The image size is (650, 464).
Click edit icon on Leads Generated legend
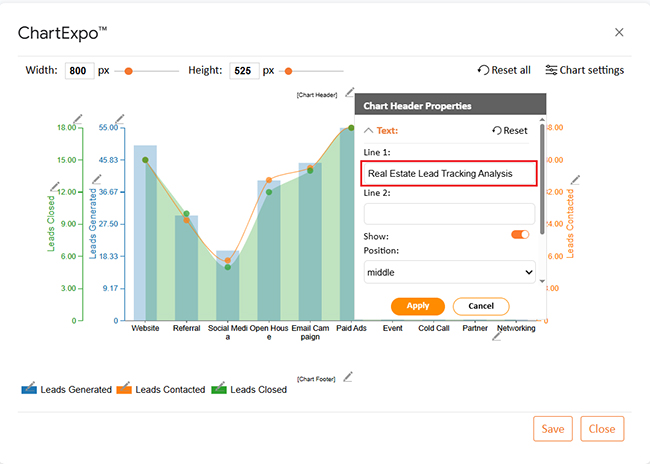[x=29, y=388]
